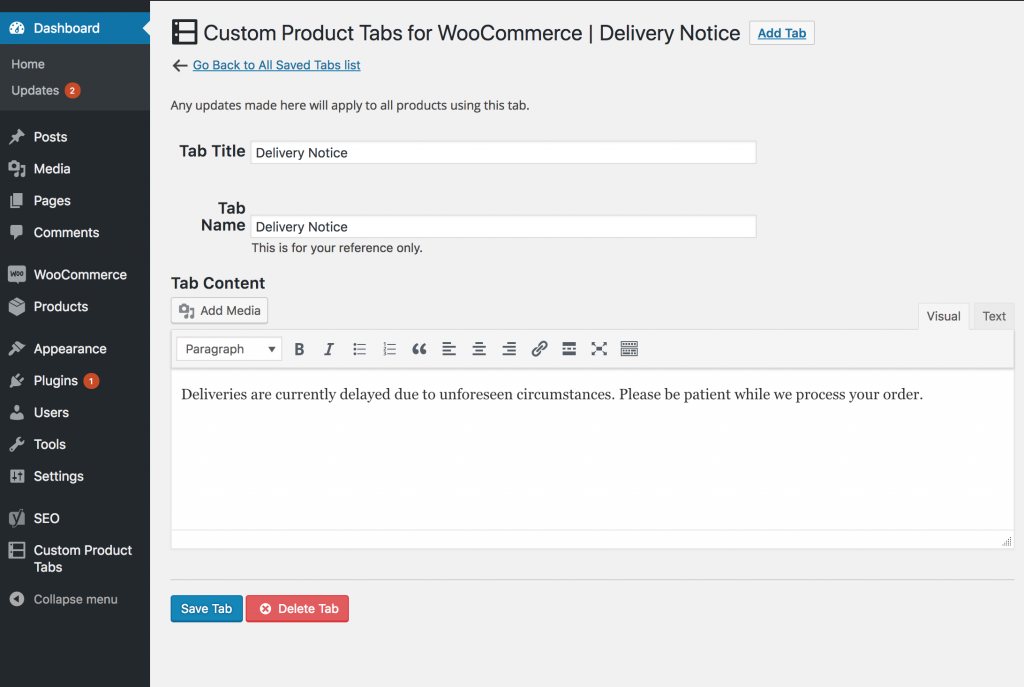Viewport: 1024px width, 687px height.
Task: Click the Add Media button
Action: coord(219,310)
